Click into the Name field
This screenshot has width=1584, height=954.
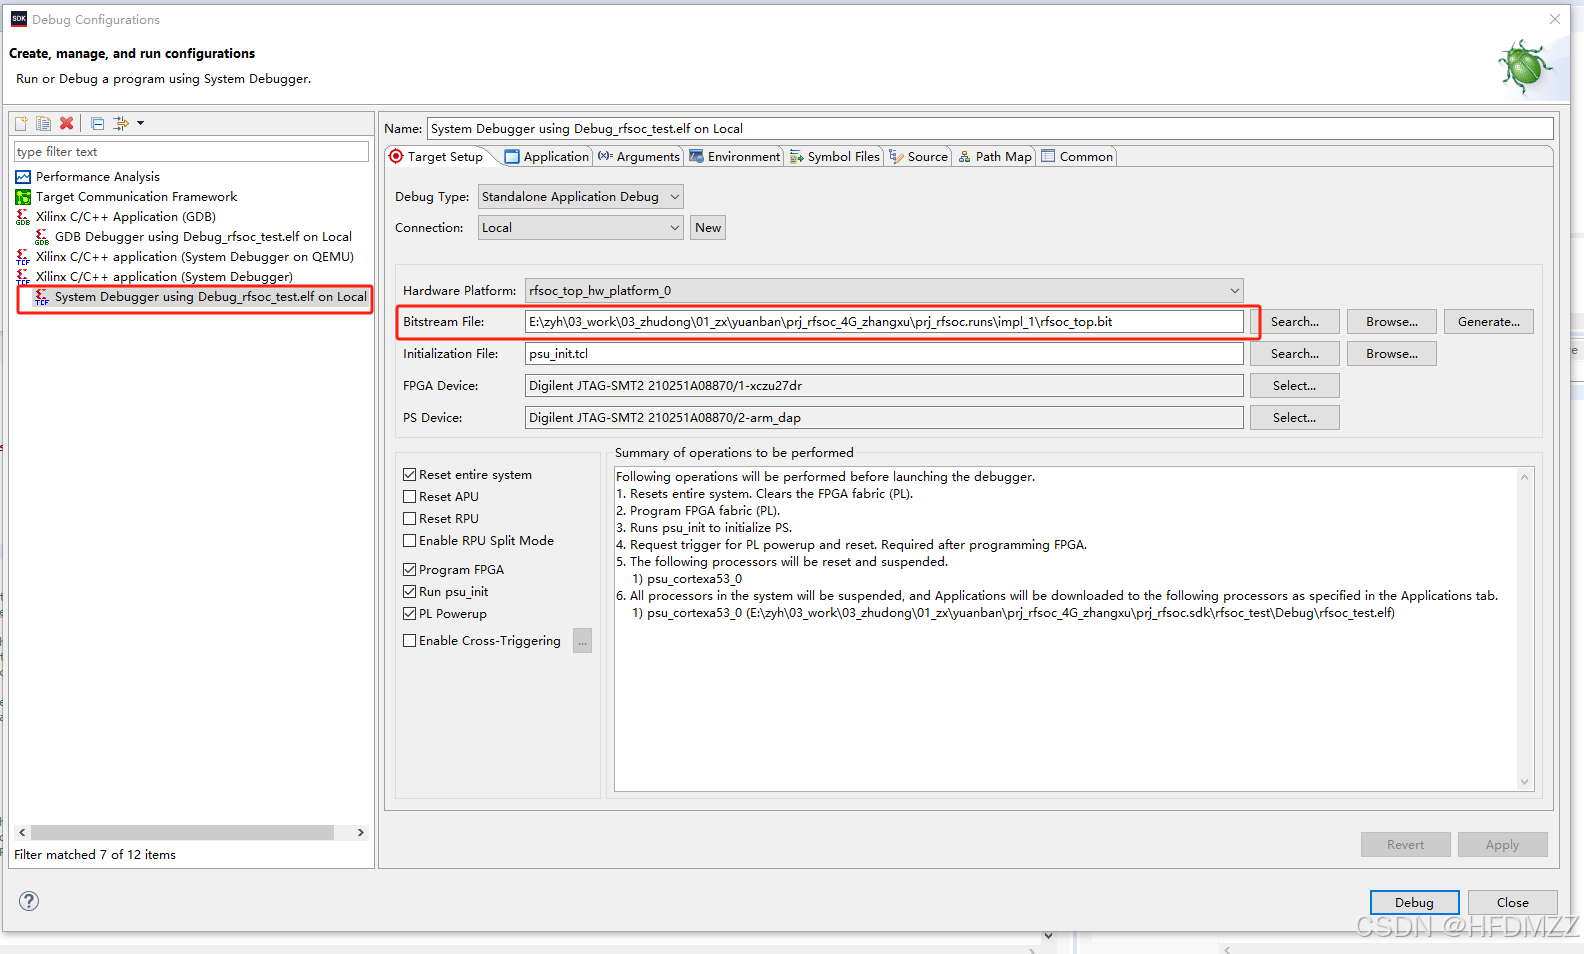coord(990,129)
